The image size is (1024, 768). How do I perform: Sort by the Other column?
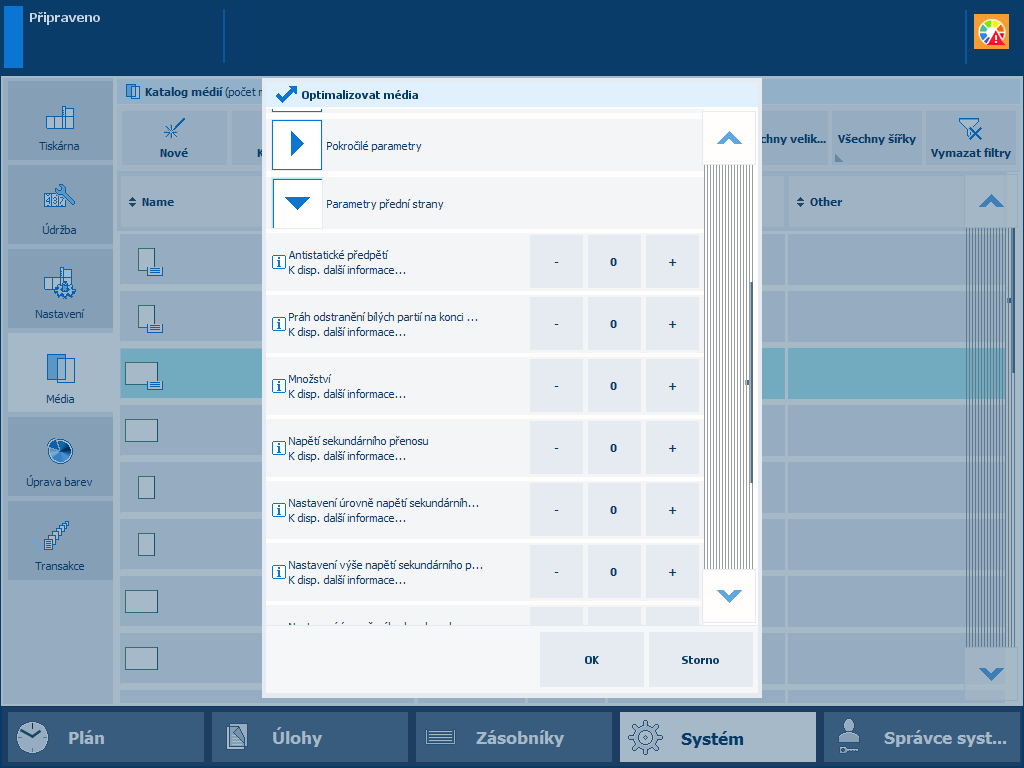point(820,202)
